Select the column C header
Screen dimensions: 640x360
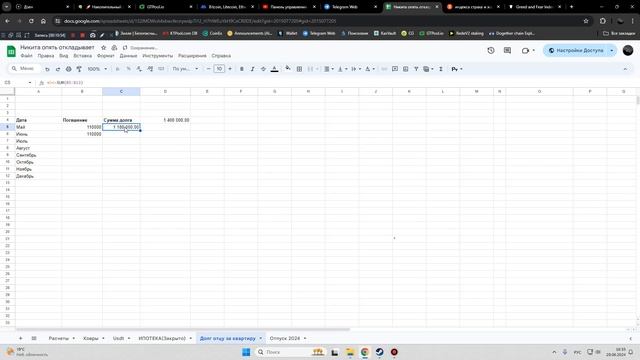pos(121,91)
